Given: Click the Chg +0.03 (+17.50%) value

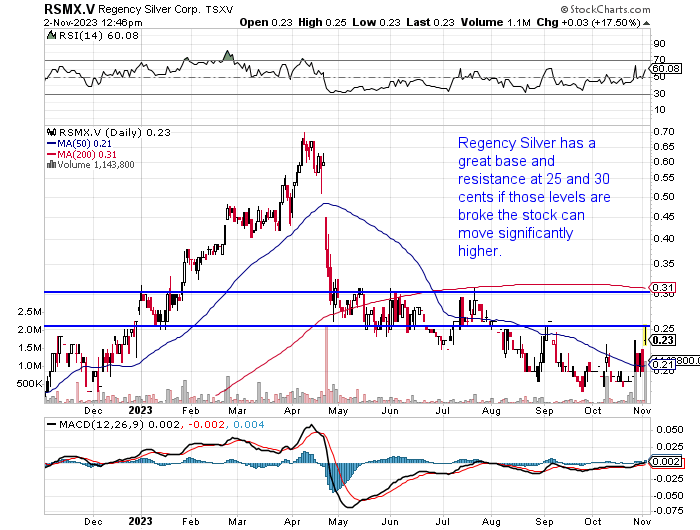Looking at the screenshot, I should point(589,22).
